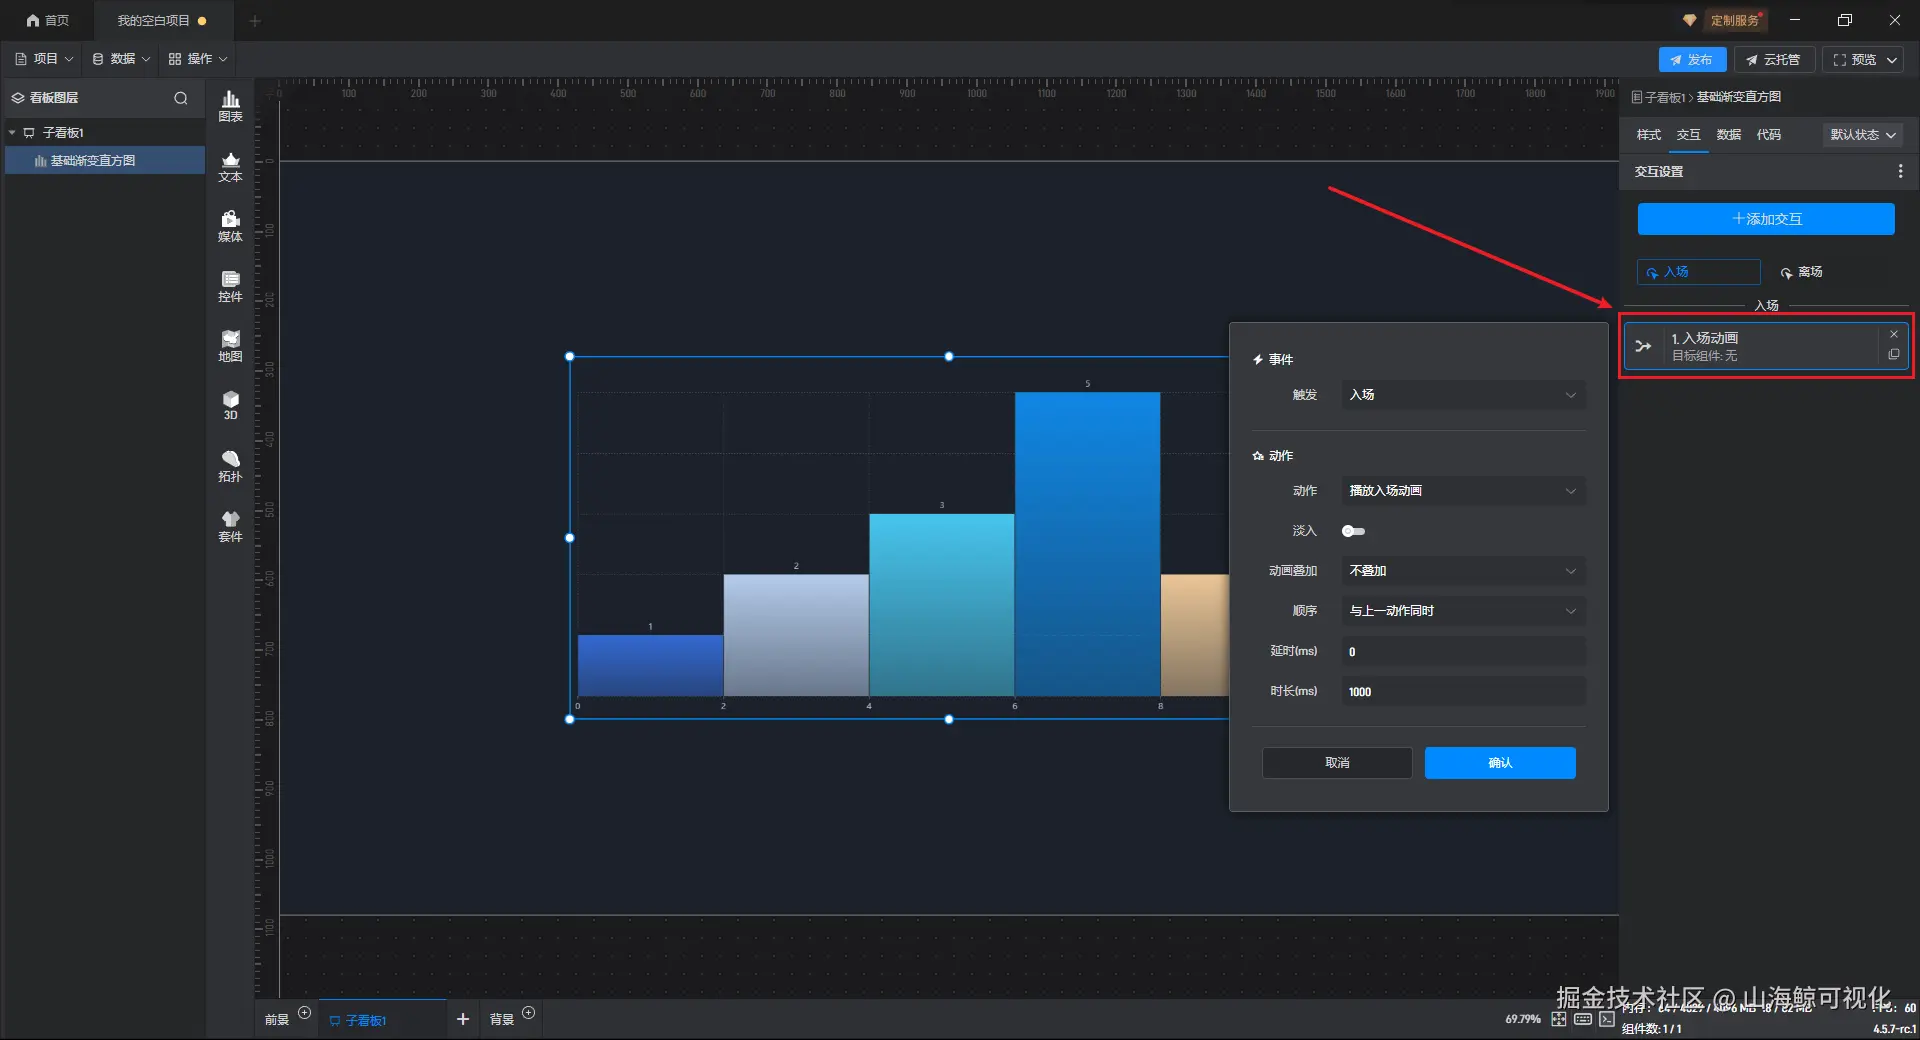Open the 文本 text component panel

tap(230, 166)
